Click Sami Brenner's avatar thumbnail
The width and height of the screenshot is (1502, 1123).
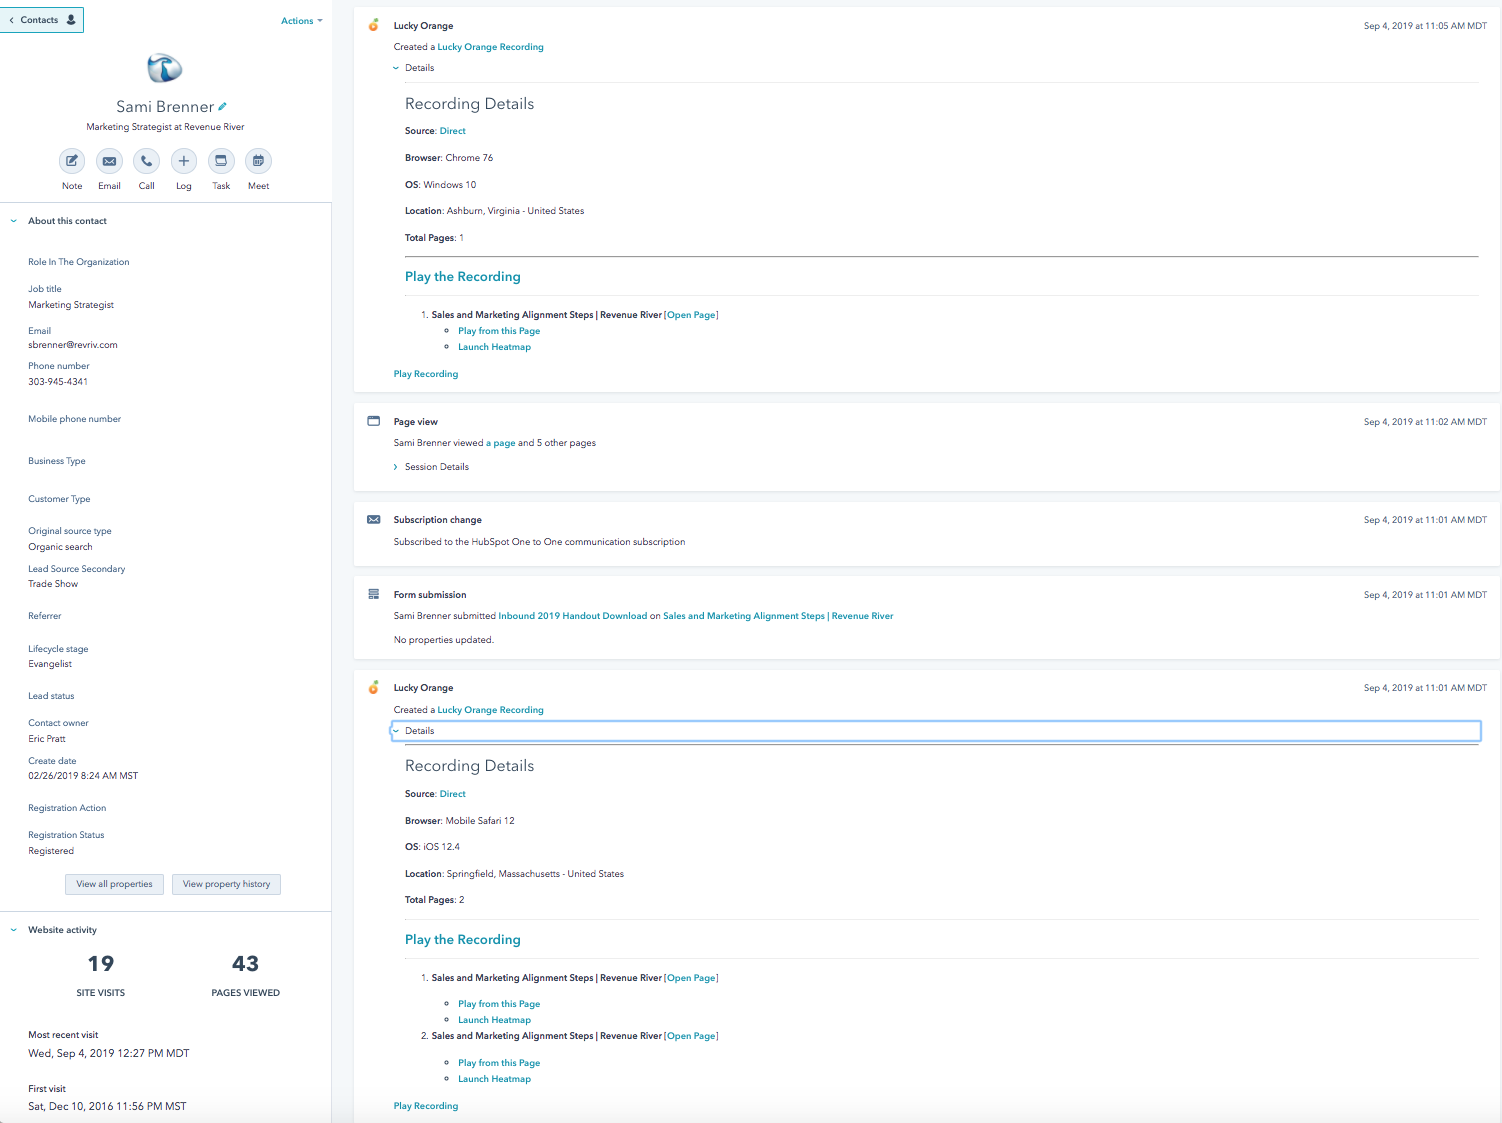[164, 68]
